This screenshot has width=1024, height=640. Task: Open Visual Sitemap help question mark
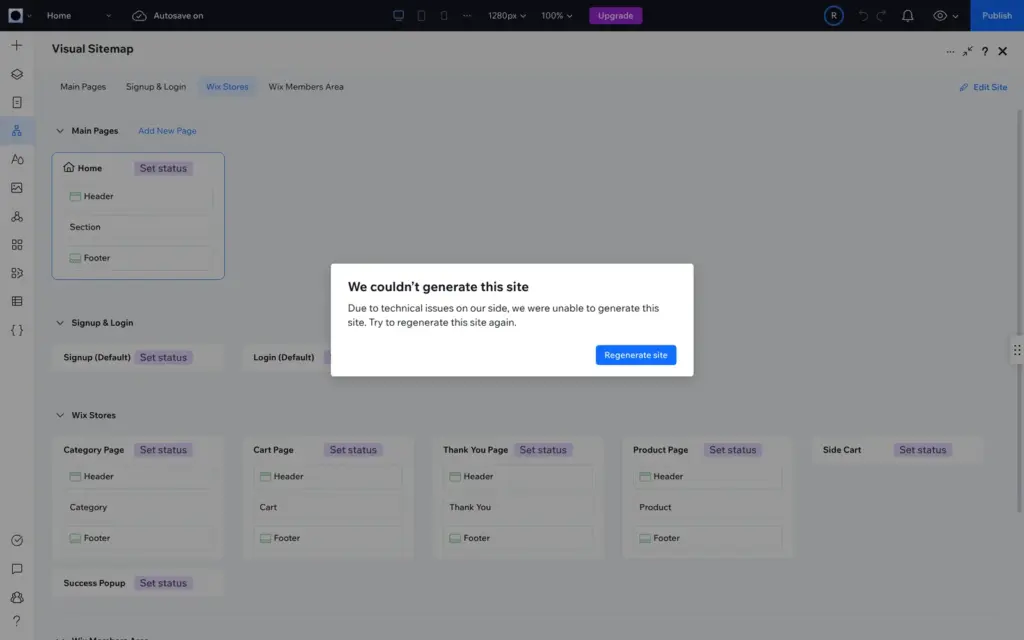985,52
